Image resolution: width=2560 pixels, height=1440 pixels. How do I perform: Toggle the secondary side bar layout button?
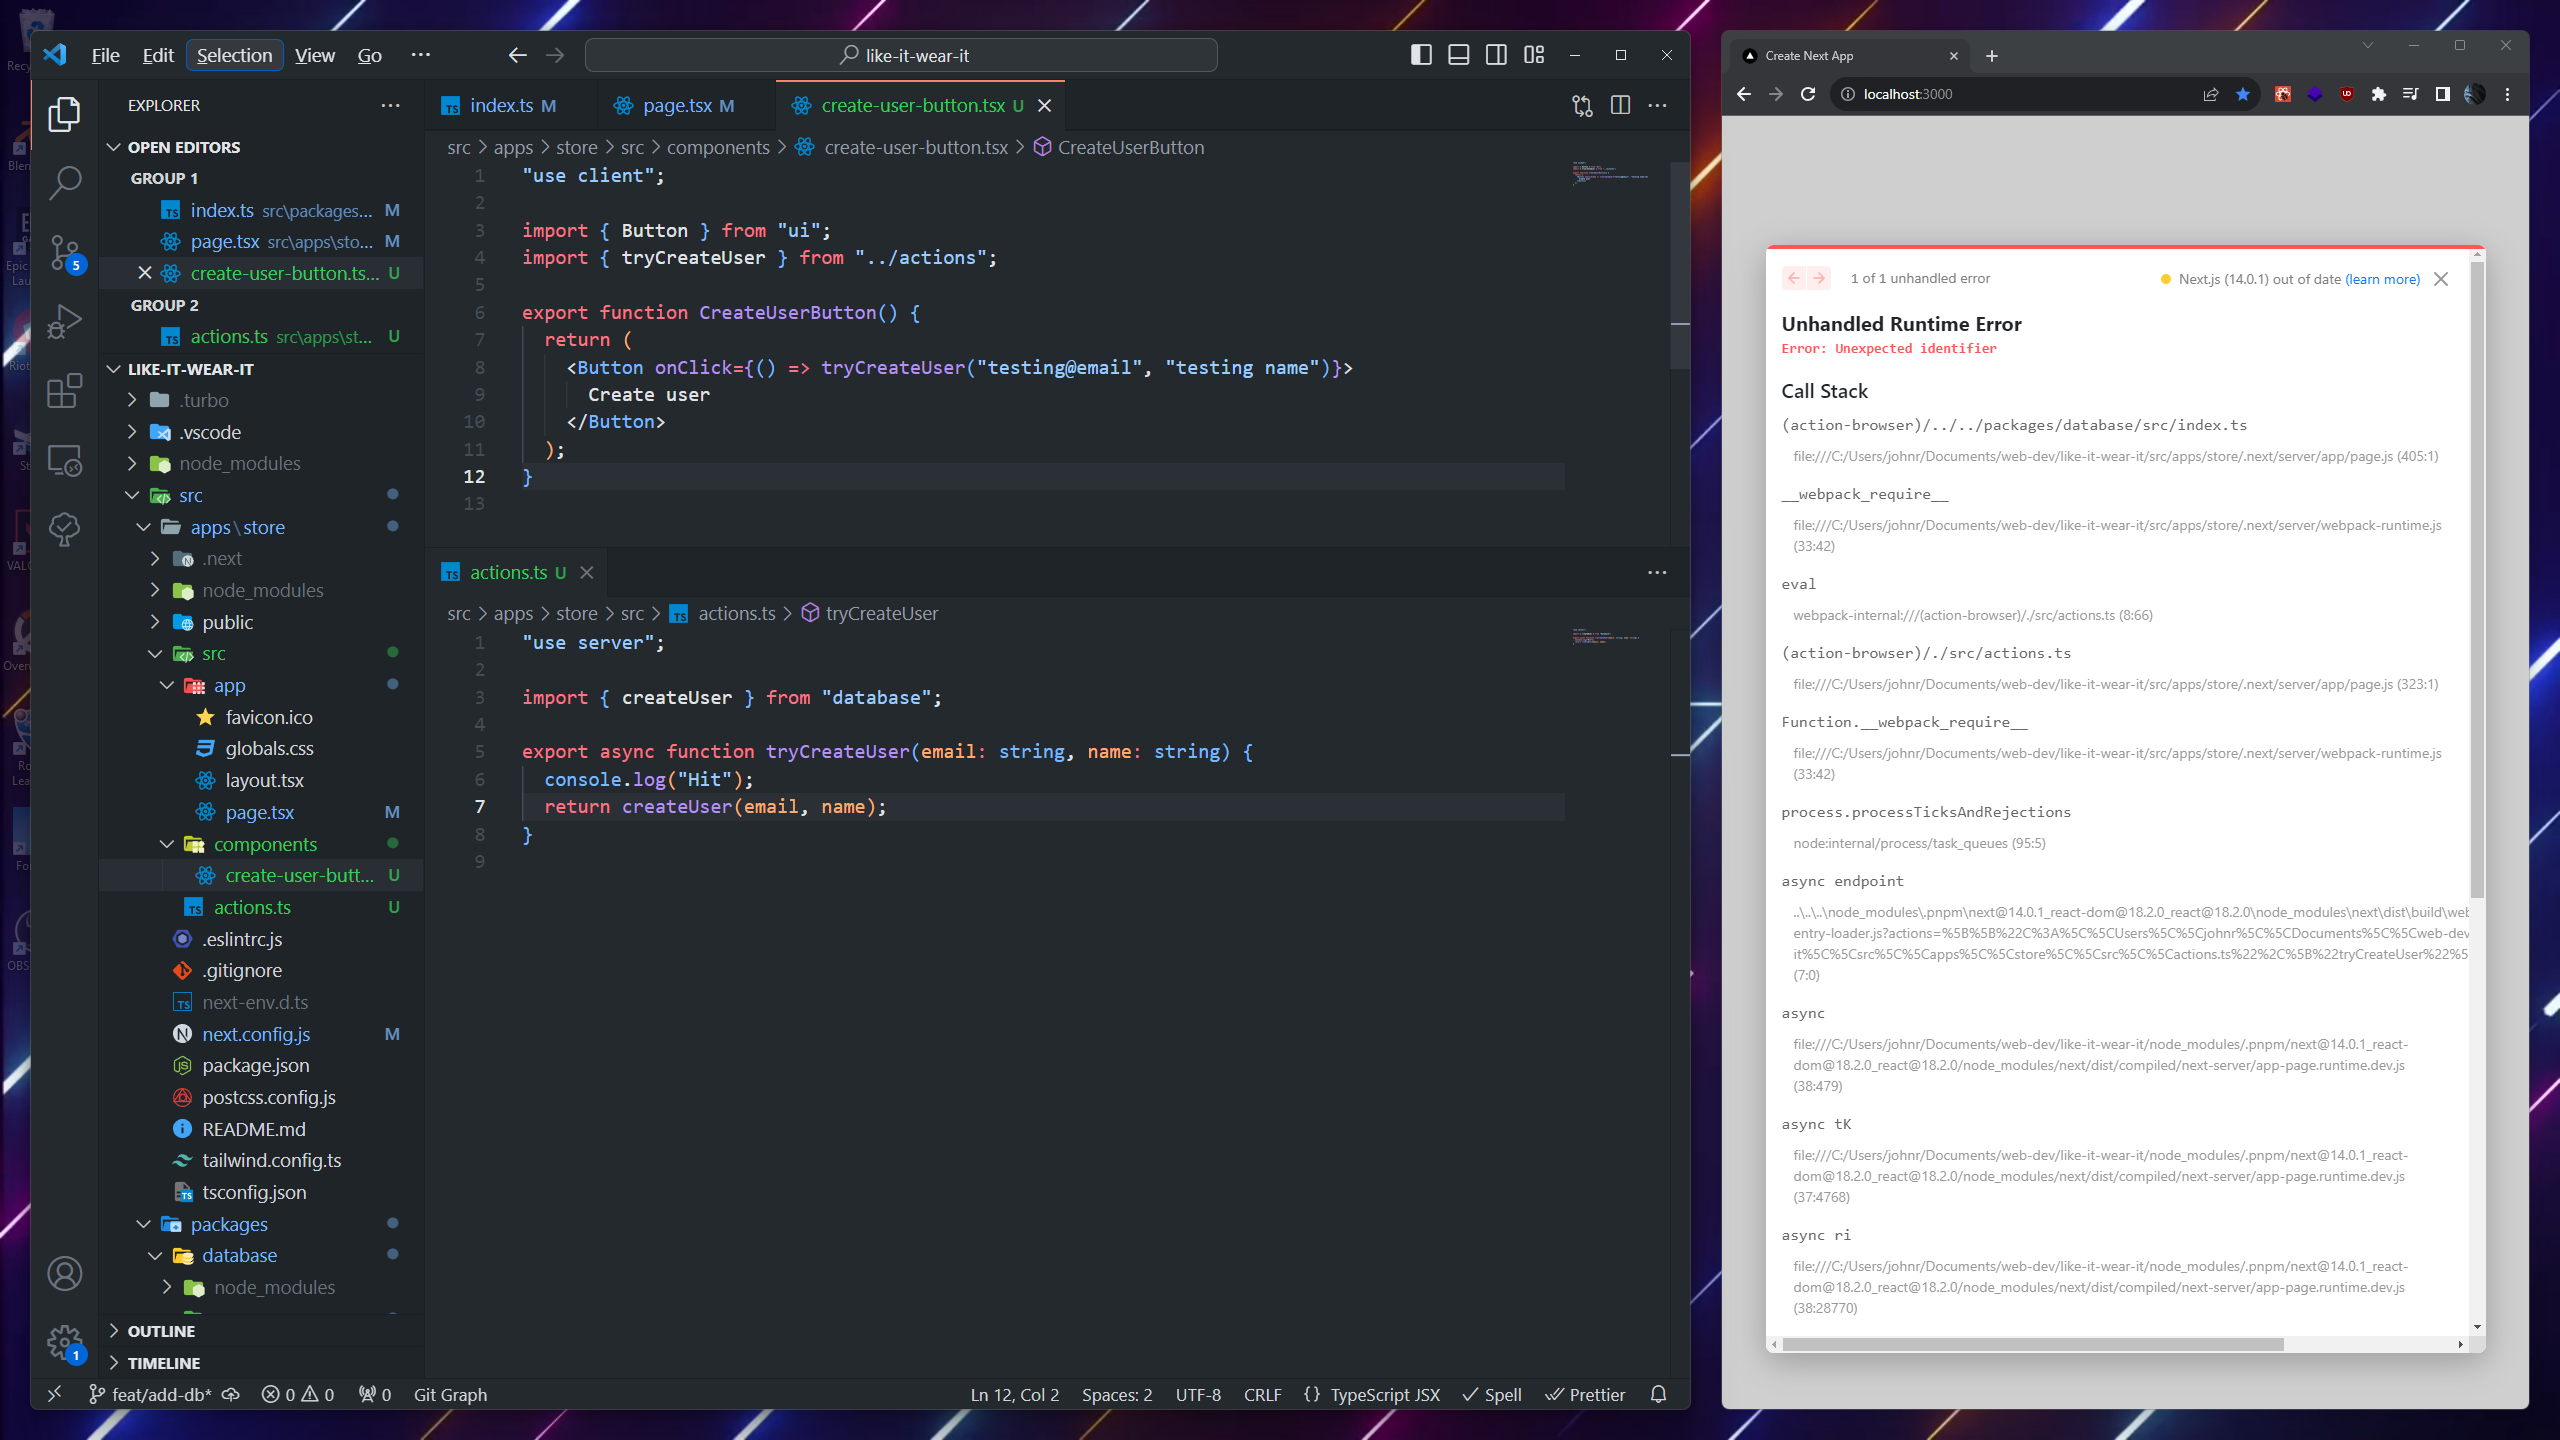click(1496, 55)
